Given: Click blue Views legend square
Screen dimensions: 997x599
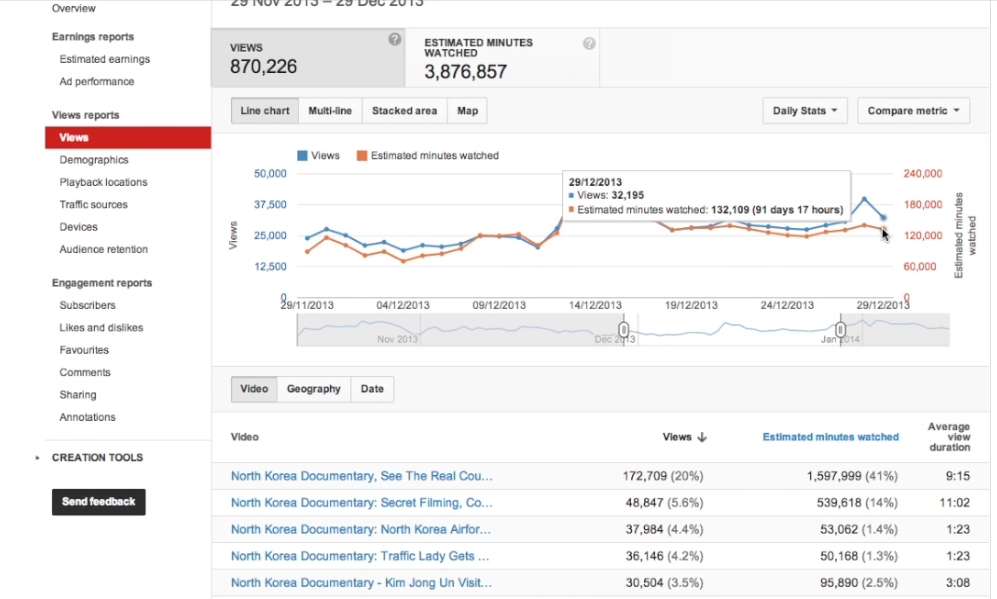Looking at the screenshot, I should 302,156.
